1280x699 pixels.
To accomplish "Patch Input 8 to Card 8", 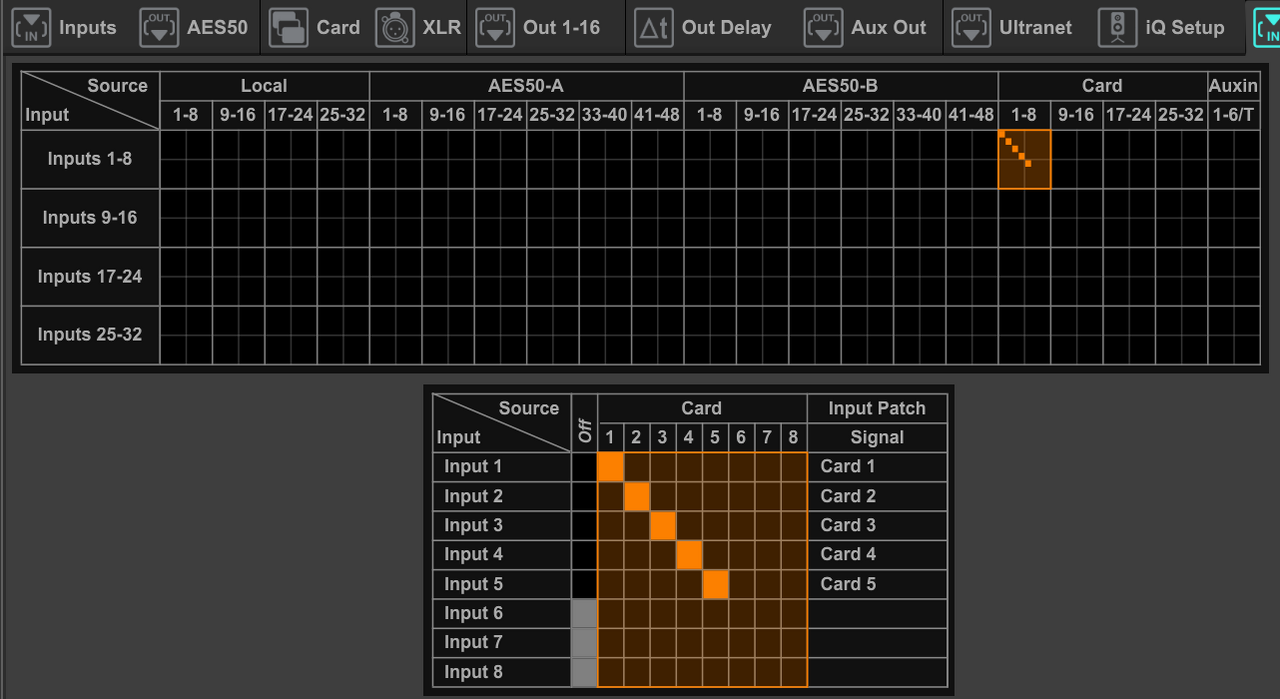I will tap(793, 672).
